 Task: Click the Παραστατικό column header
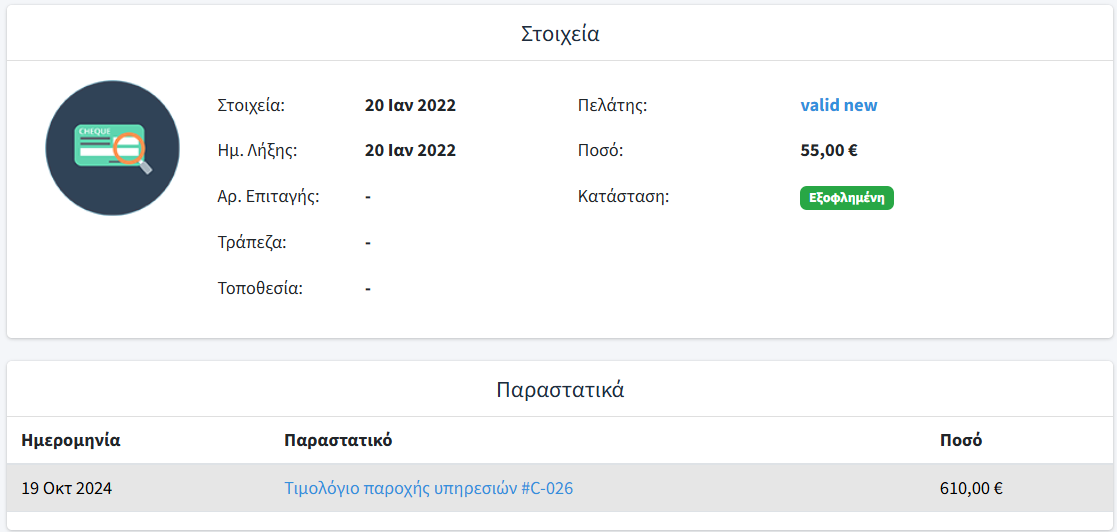[338, 440]
